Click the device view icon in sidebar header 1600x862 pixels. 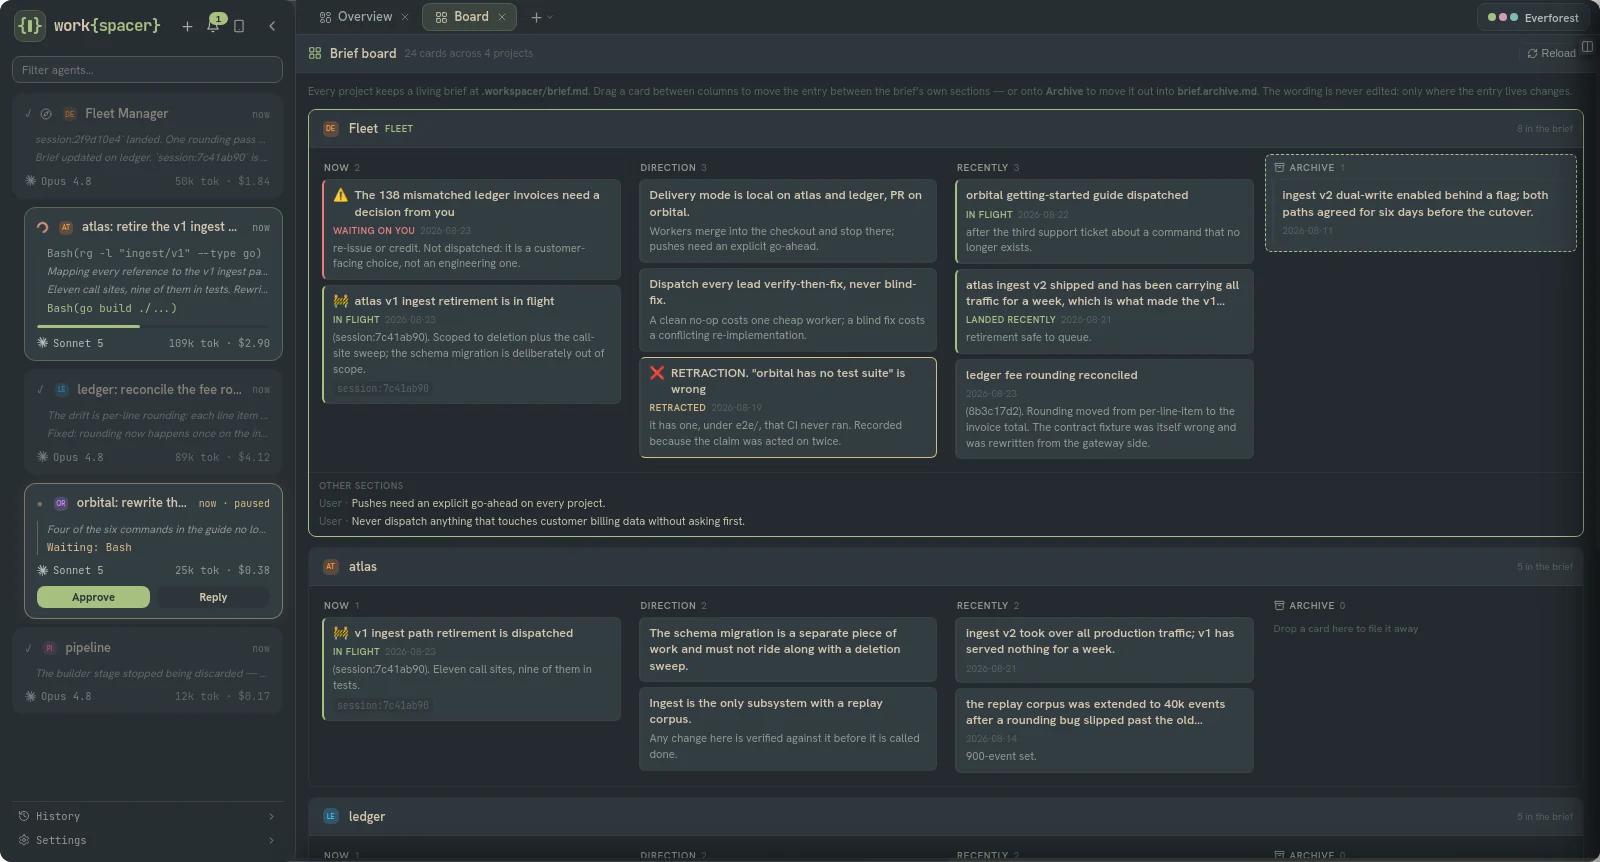[239, 26]
